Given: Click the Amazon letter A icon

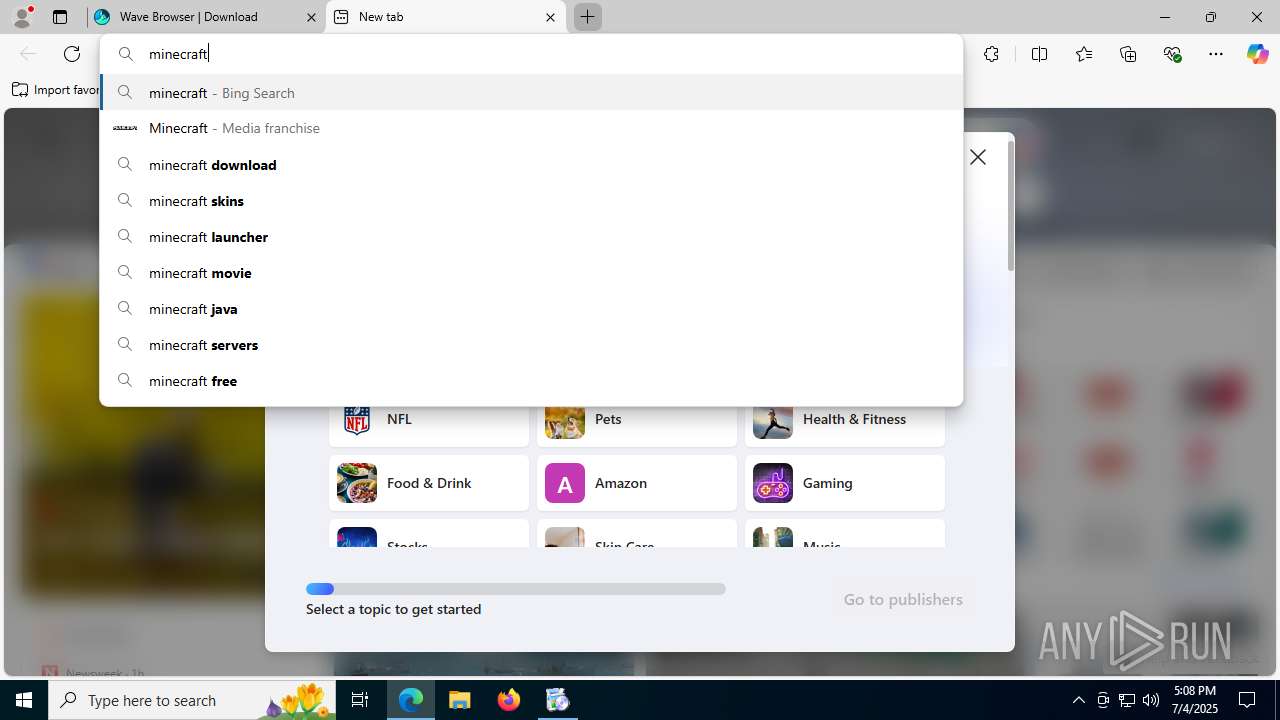Looking at the screenshot, I should (x=565, y=483).
